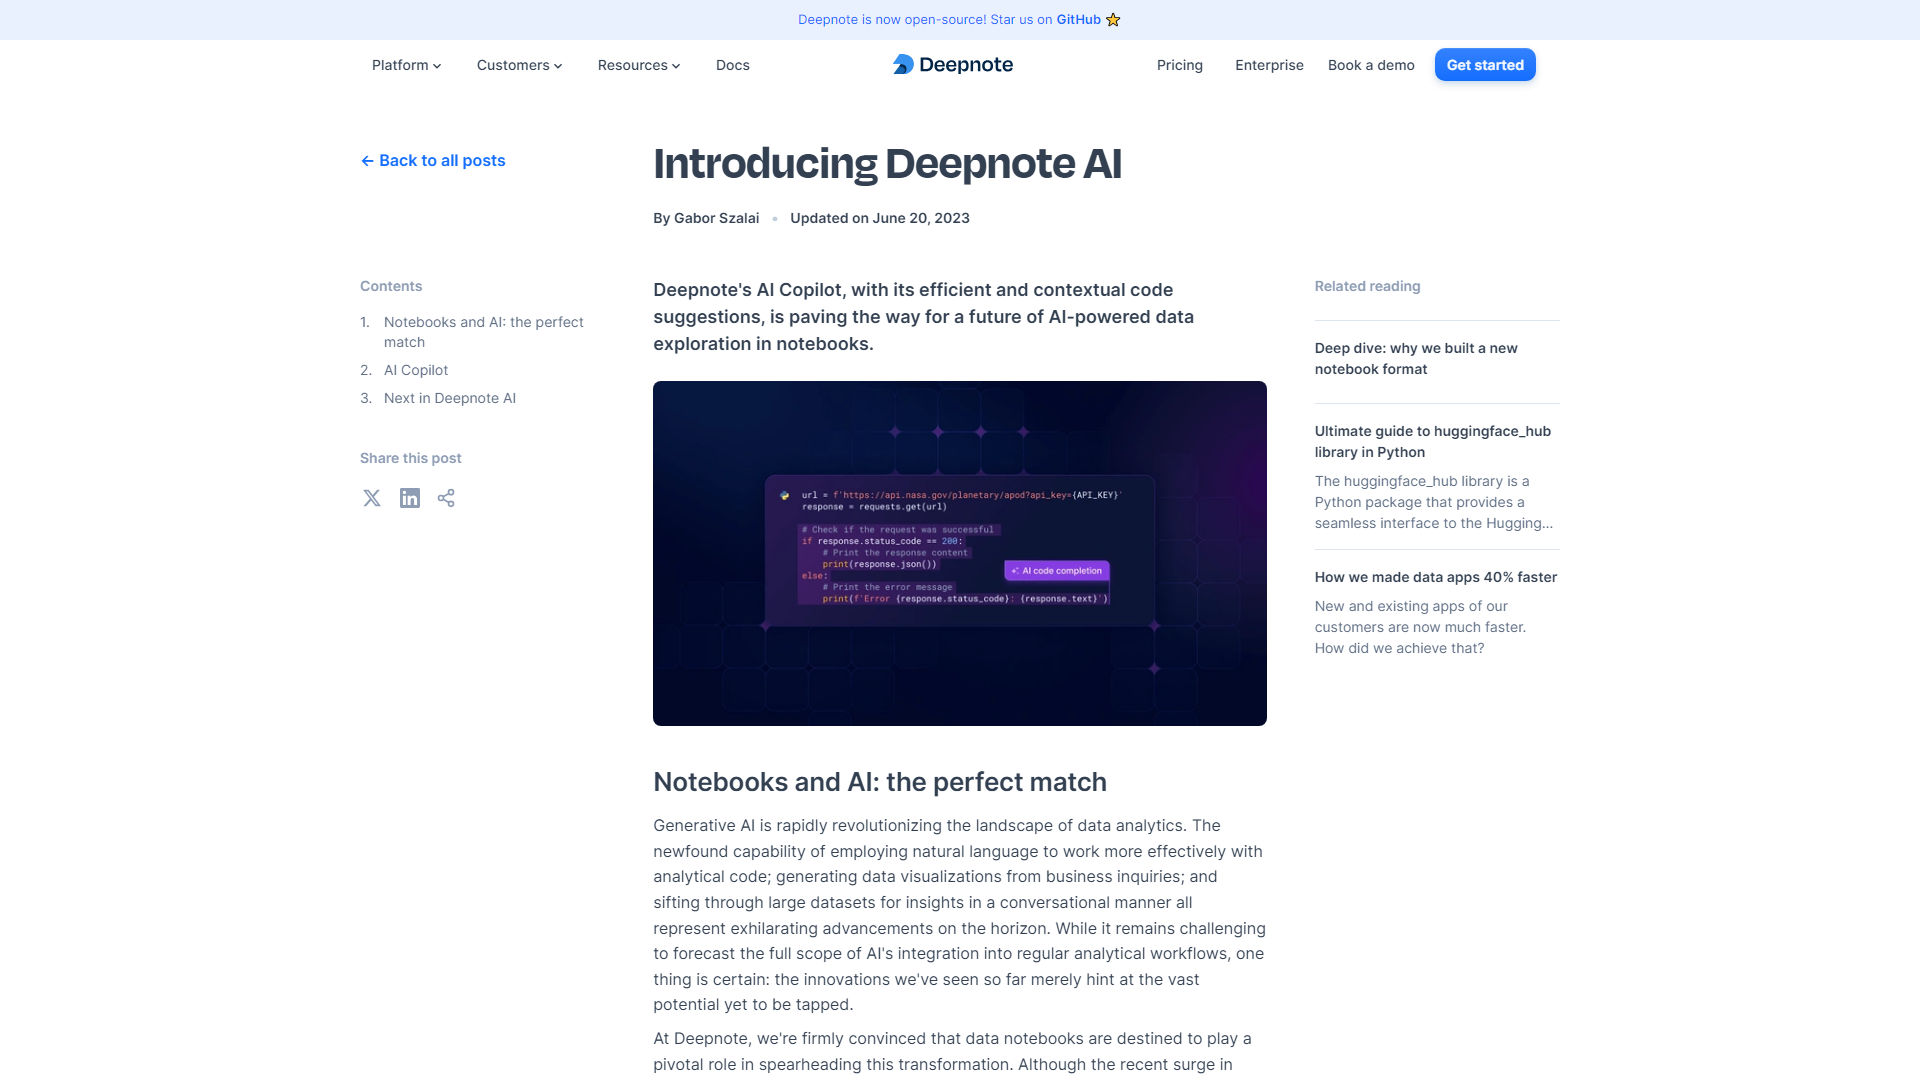Click the bulb icon in the code screenshot
The height and width of the screenshot is (1080, 1920).
tap(786, 494)
